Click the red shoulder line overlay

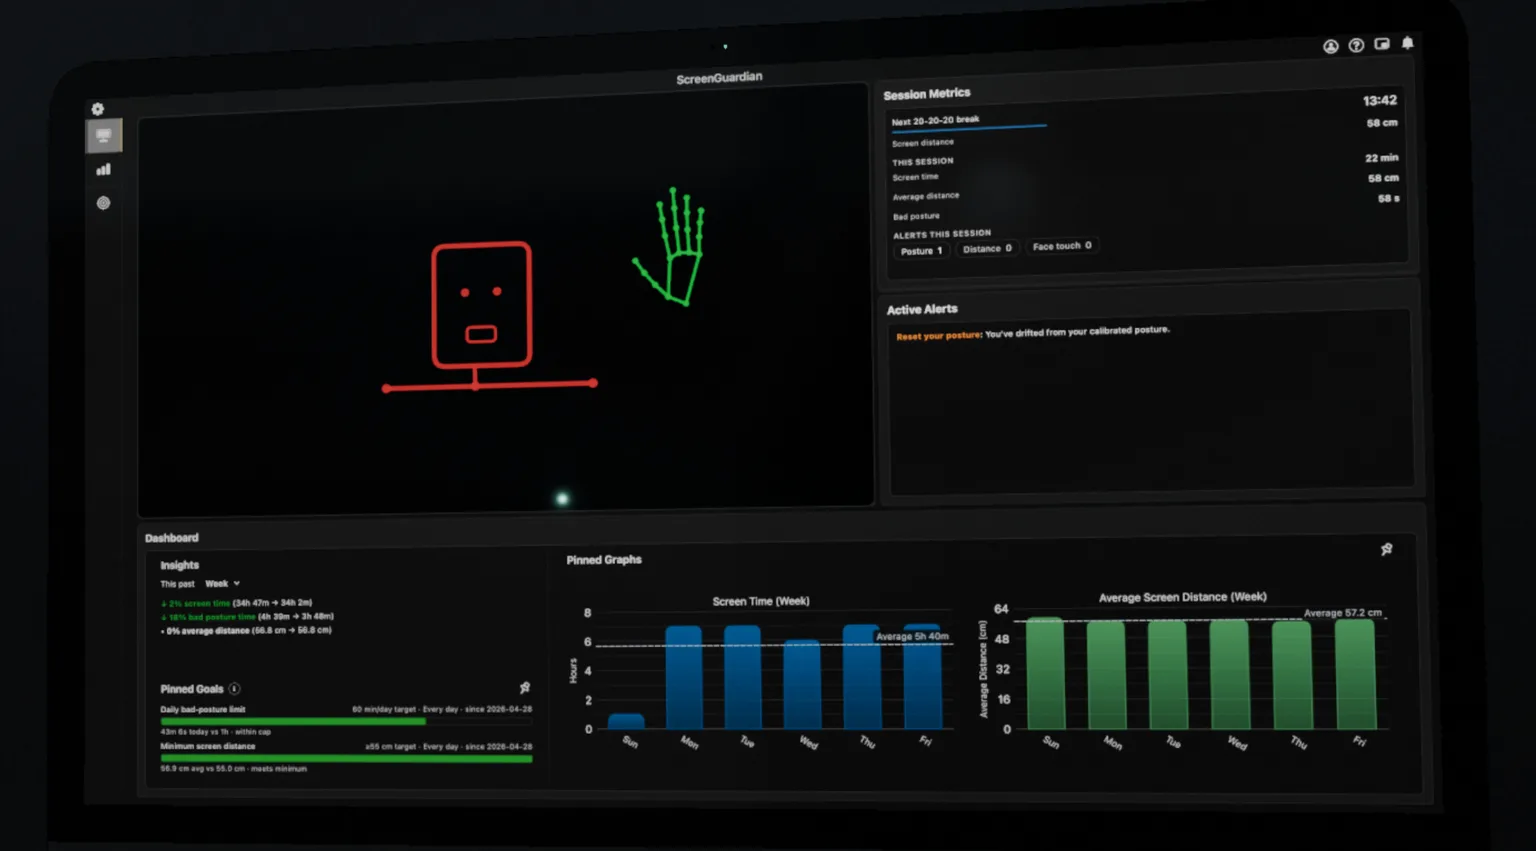click(489, 385)
